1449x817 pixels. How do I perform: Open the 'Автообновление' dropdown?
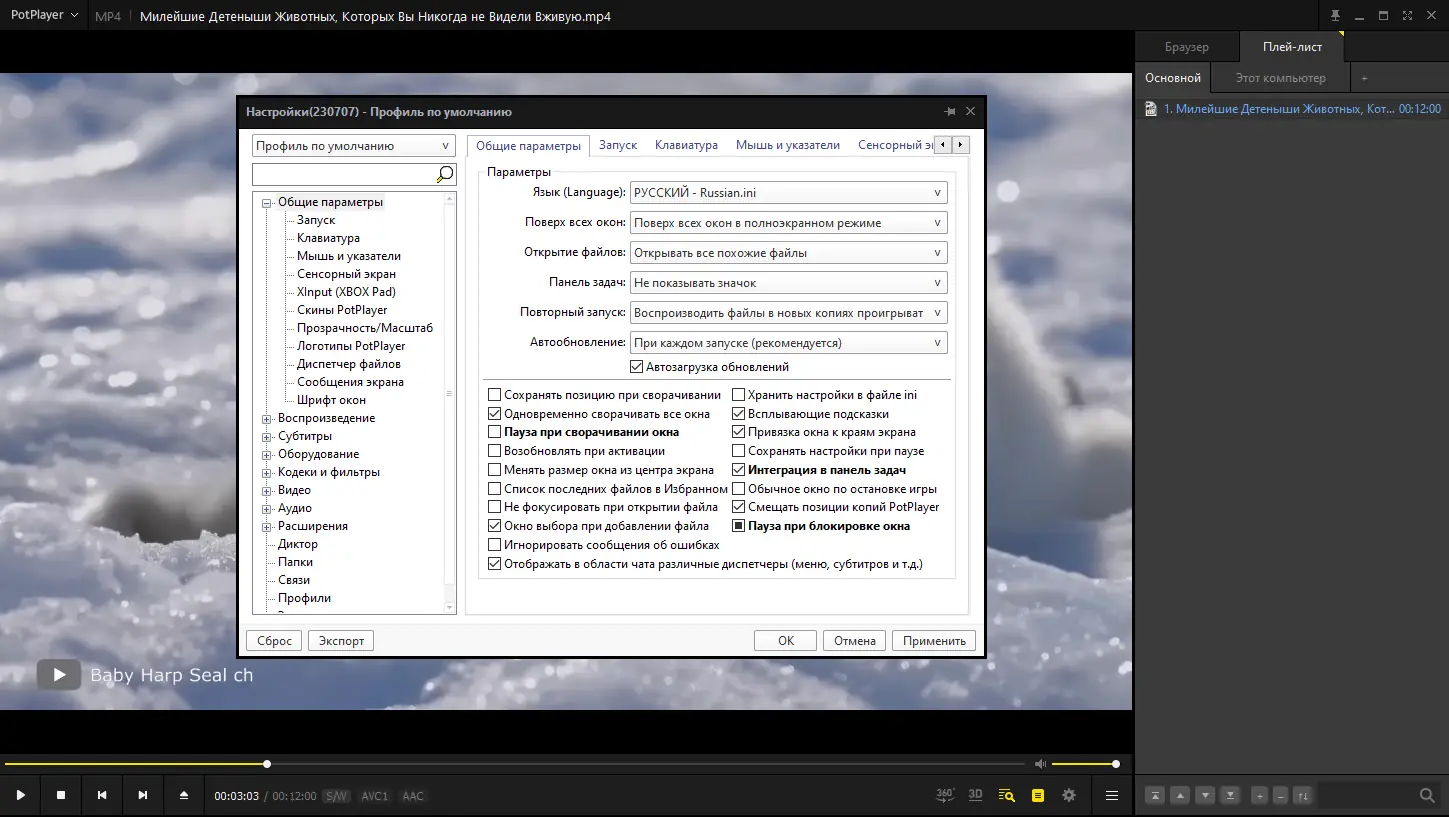coord(789,343)
